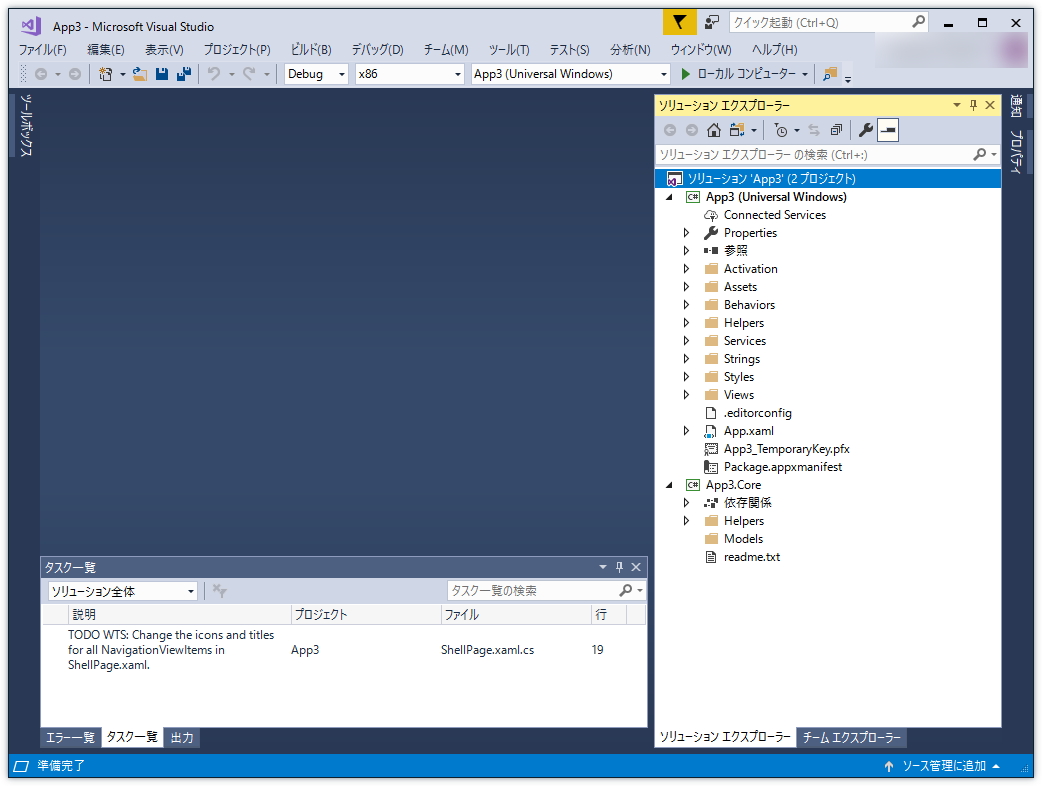The height and width of the screenshot is (786, 1042).
Task: Select Connected Services item
Action: point(774,215)
